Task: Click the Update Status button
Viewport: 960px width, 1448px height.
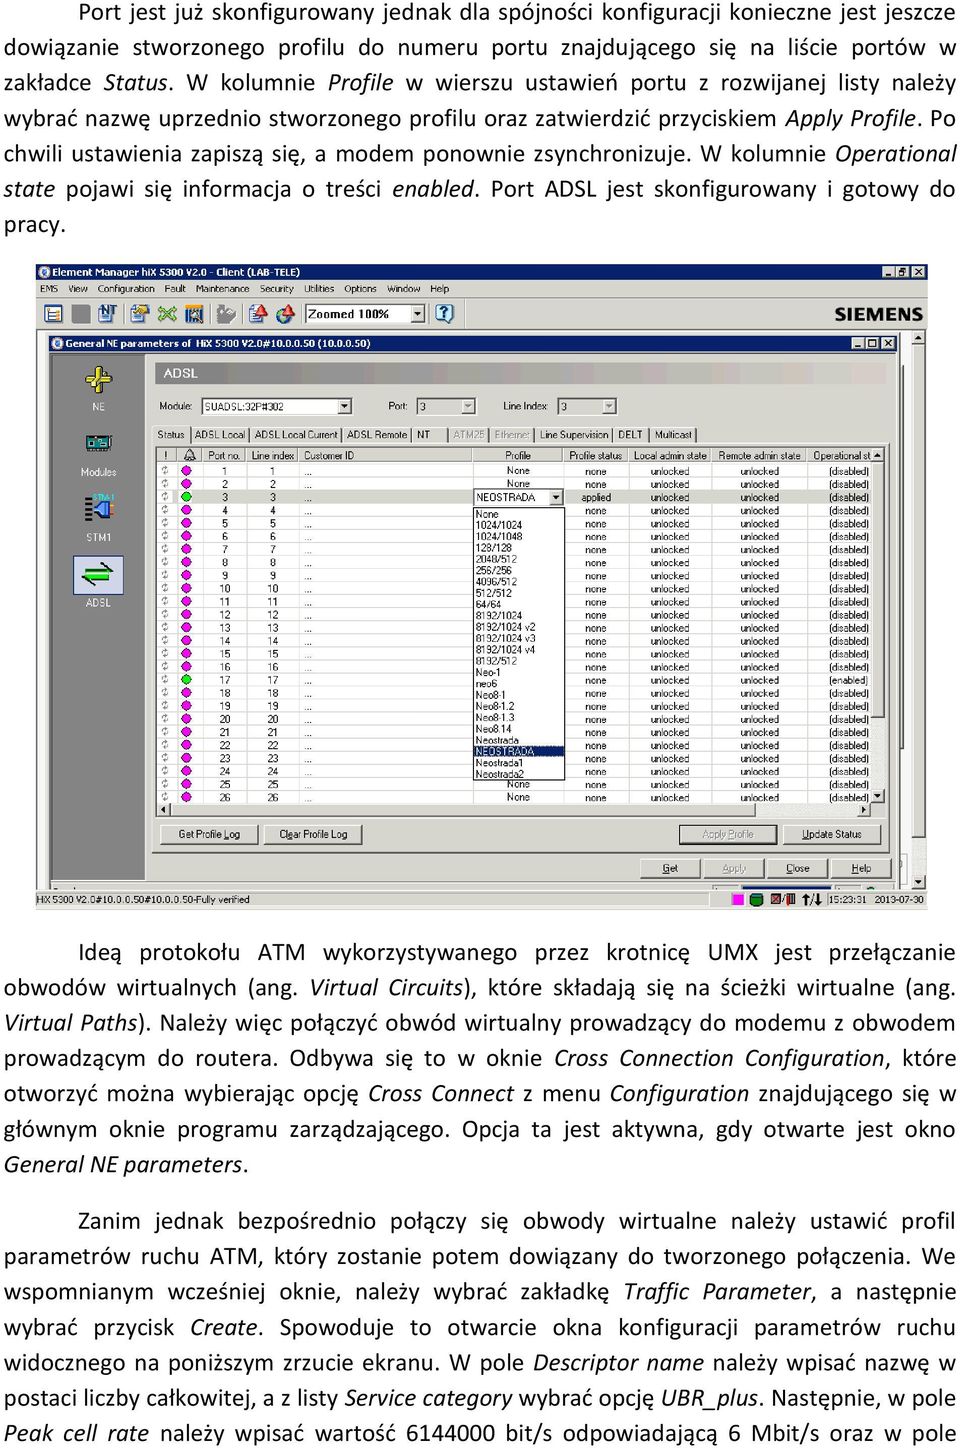Action: tap(831, 834)
